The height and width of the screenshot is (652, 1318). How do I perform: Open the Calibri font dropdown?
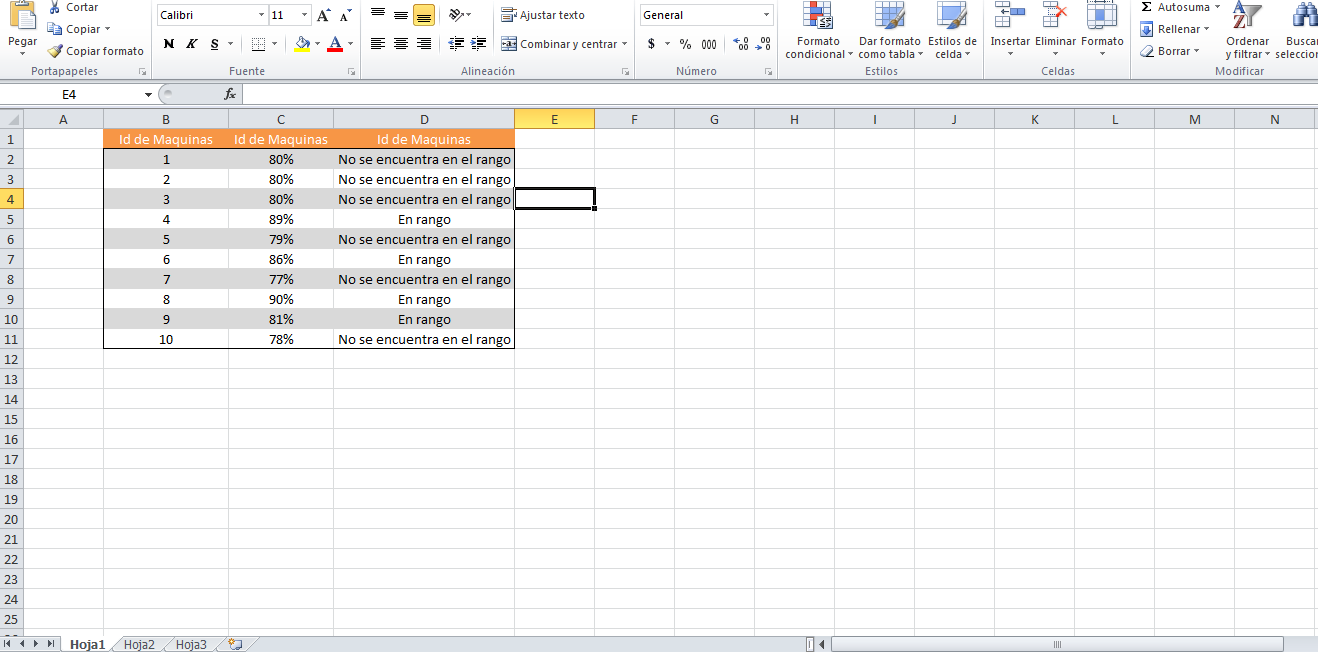(x=261, y=14)
